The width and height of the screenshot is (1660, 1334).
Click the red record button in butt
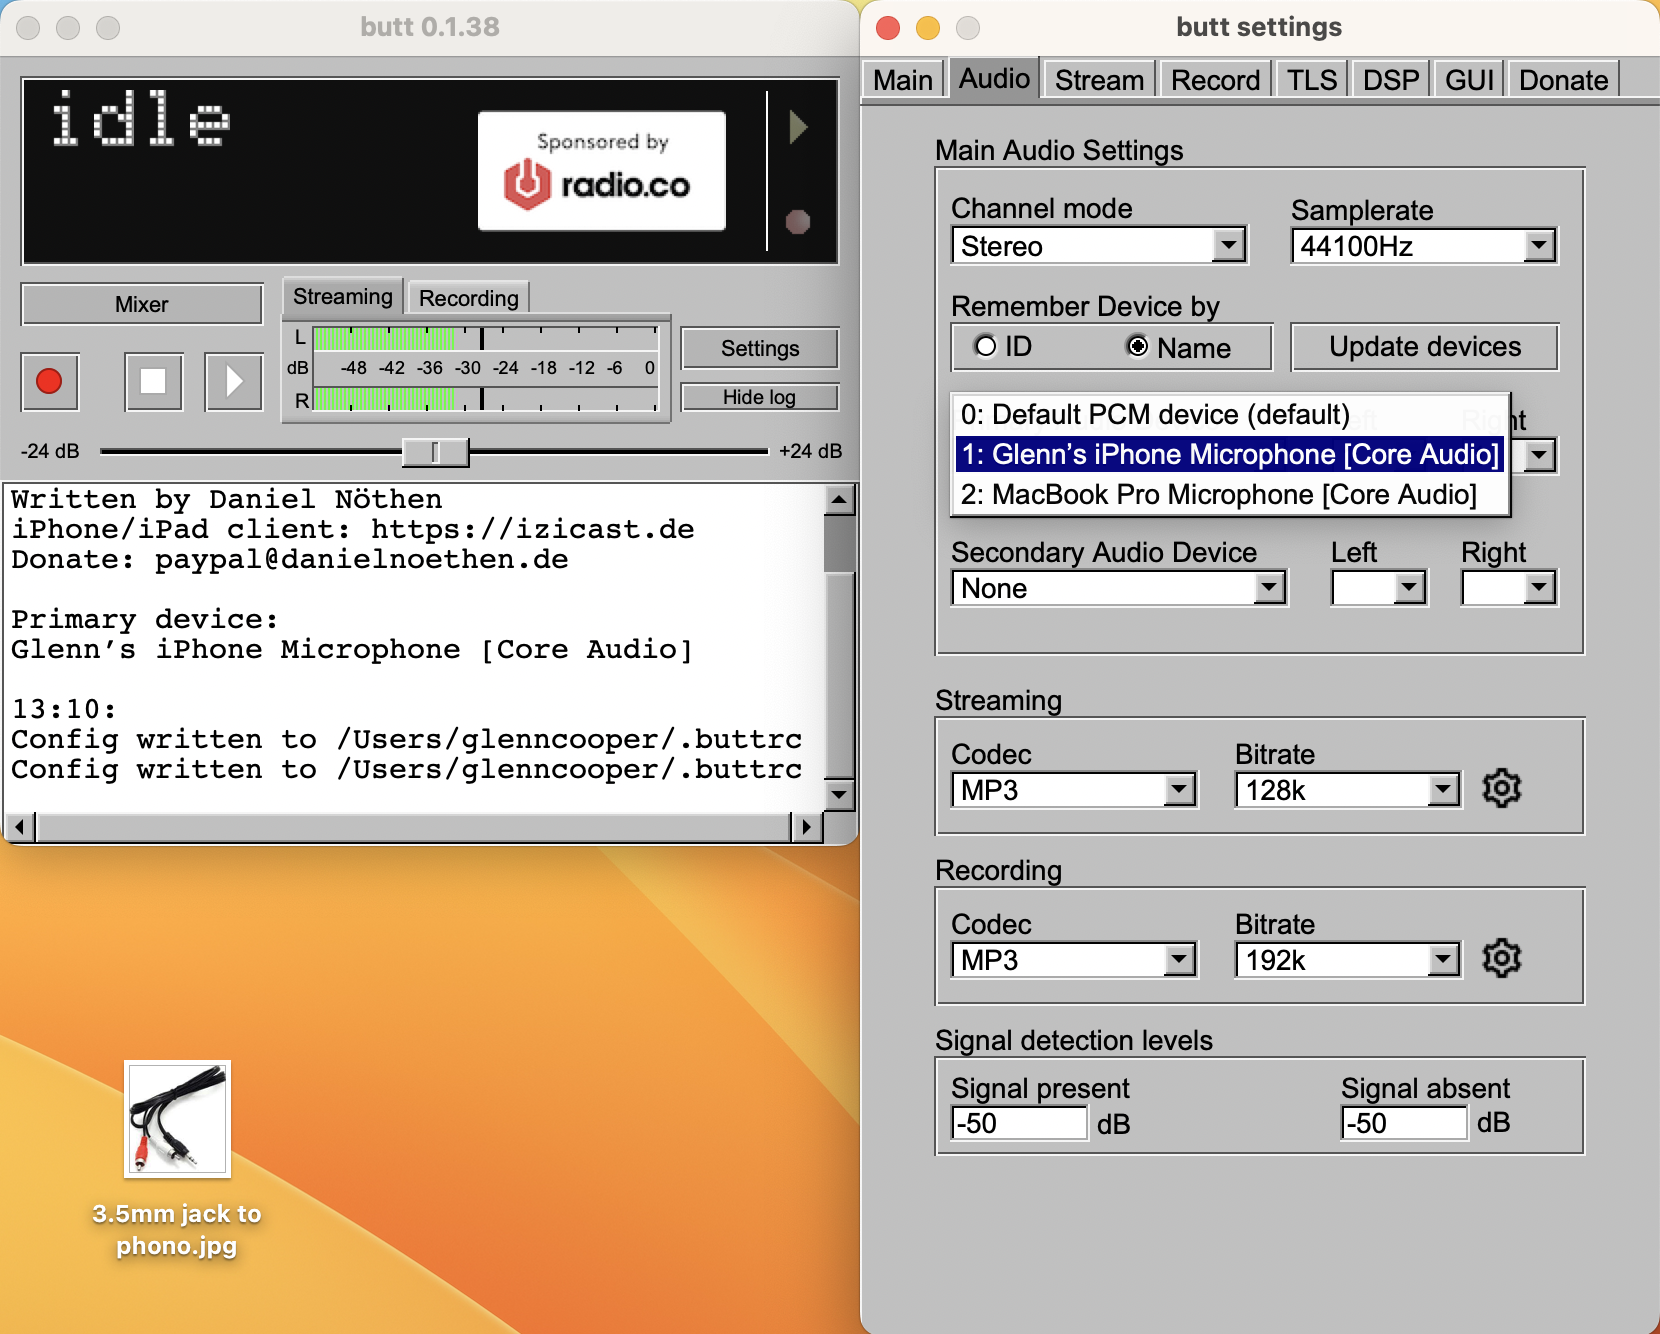tap(49, 381)
